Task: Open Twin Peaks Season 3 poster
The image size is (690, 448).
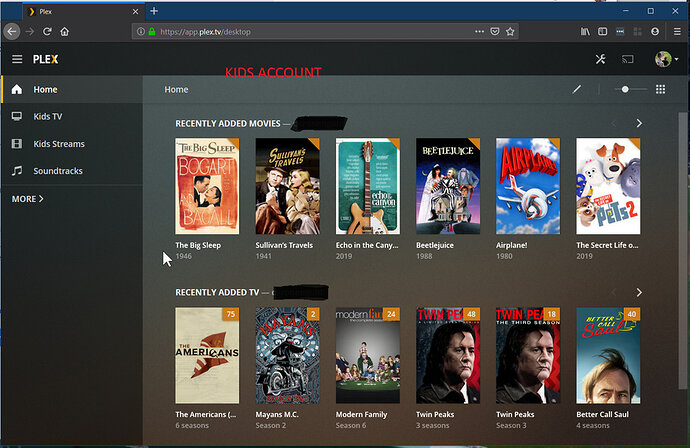Action: [x=528, y=356]
